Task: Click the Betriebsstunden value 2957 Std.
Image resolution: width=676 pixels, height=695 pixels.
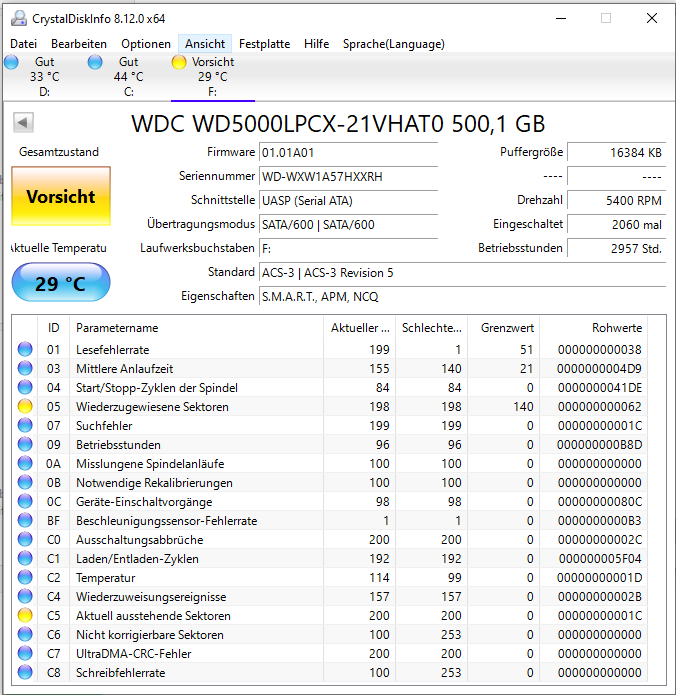Action: tap(617, 248)
